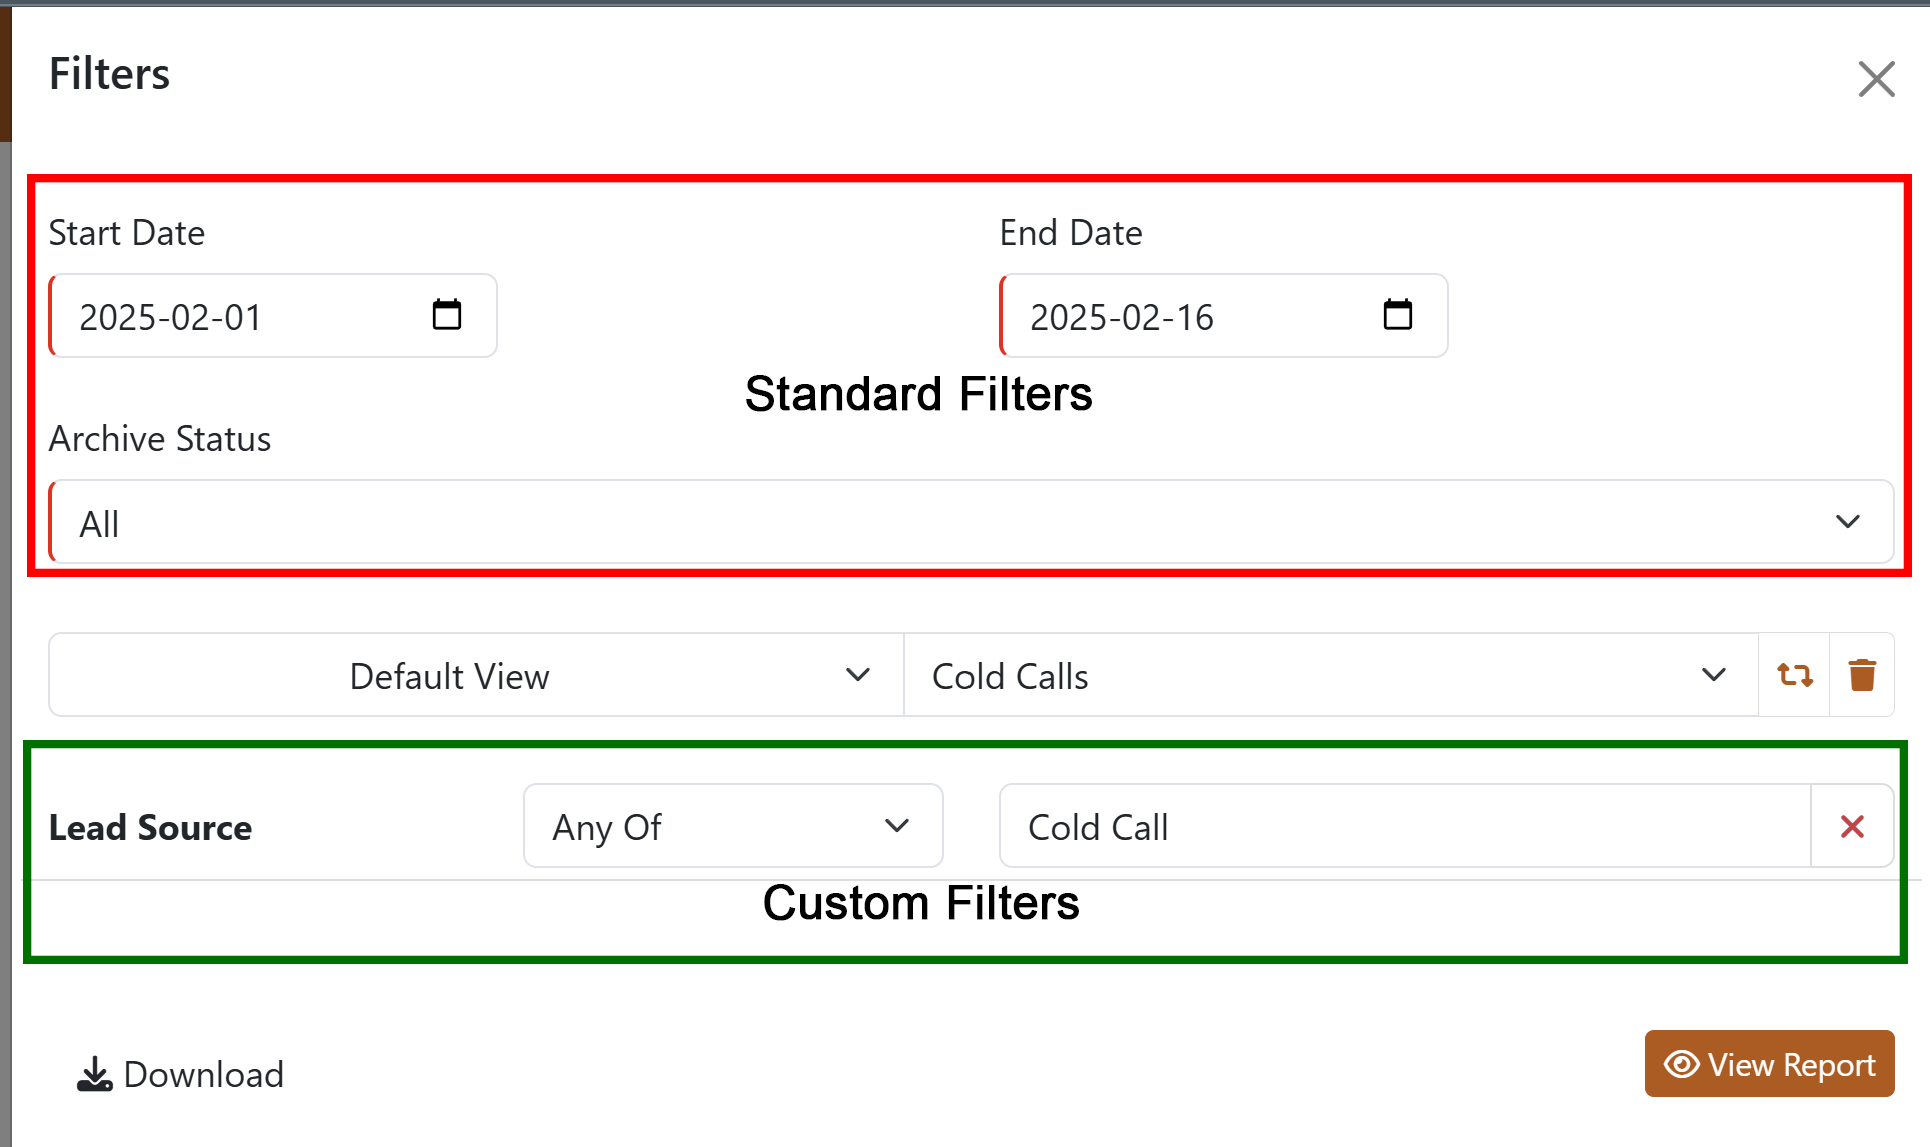Screen dimensions: 1930x1147
Task: Close the Filters dialog with X icon
Action: coord(1876,79)
